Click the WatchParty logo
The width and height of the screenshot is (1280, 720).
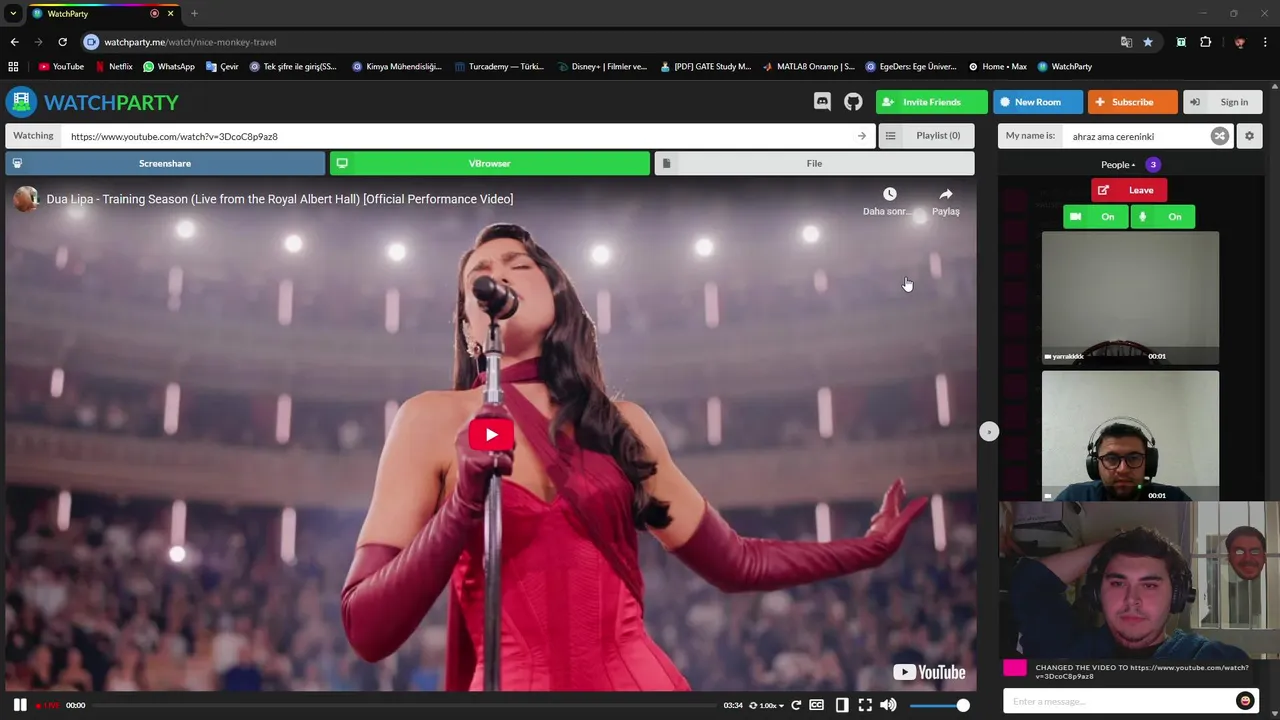[x=93, y=102]
